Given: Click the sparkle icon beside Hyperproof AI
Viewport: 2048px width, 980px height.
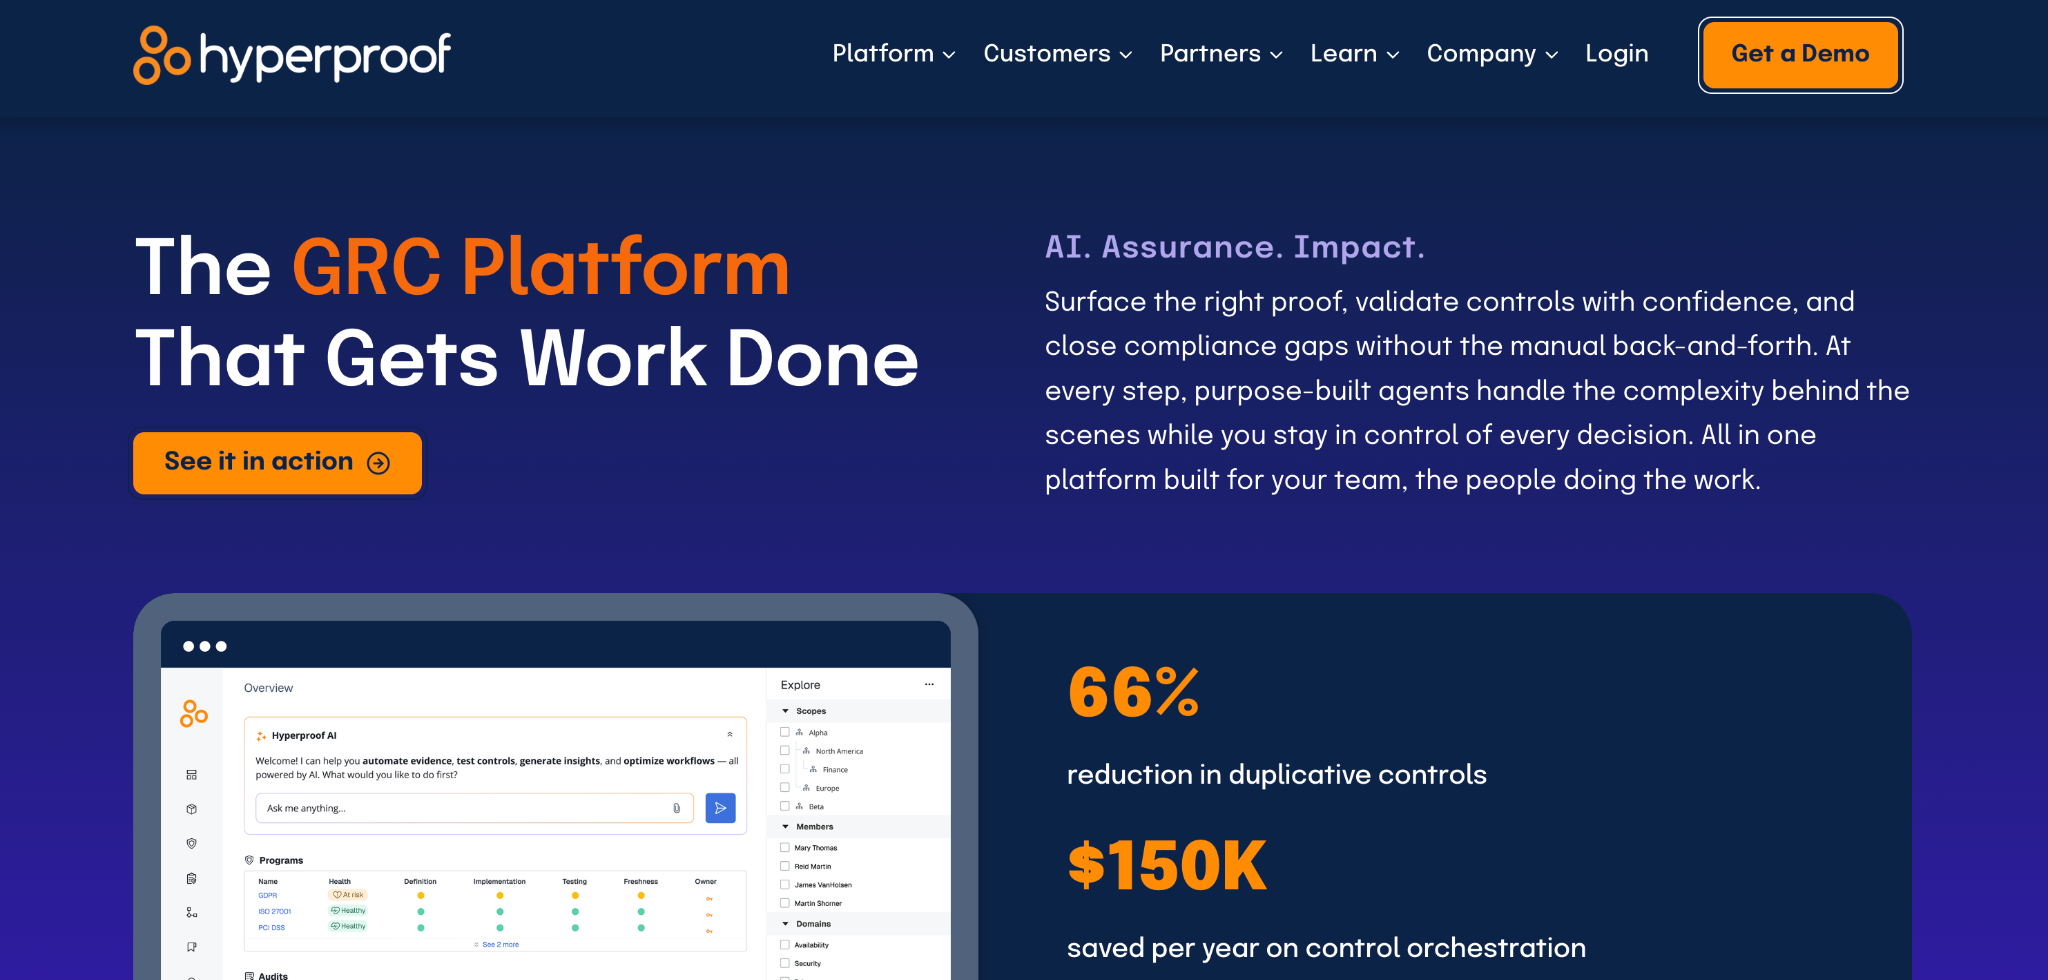Looking at the screenshot, I should click(x=261, y=736).
